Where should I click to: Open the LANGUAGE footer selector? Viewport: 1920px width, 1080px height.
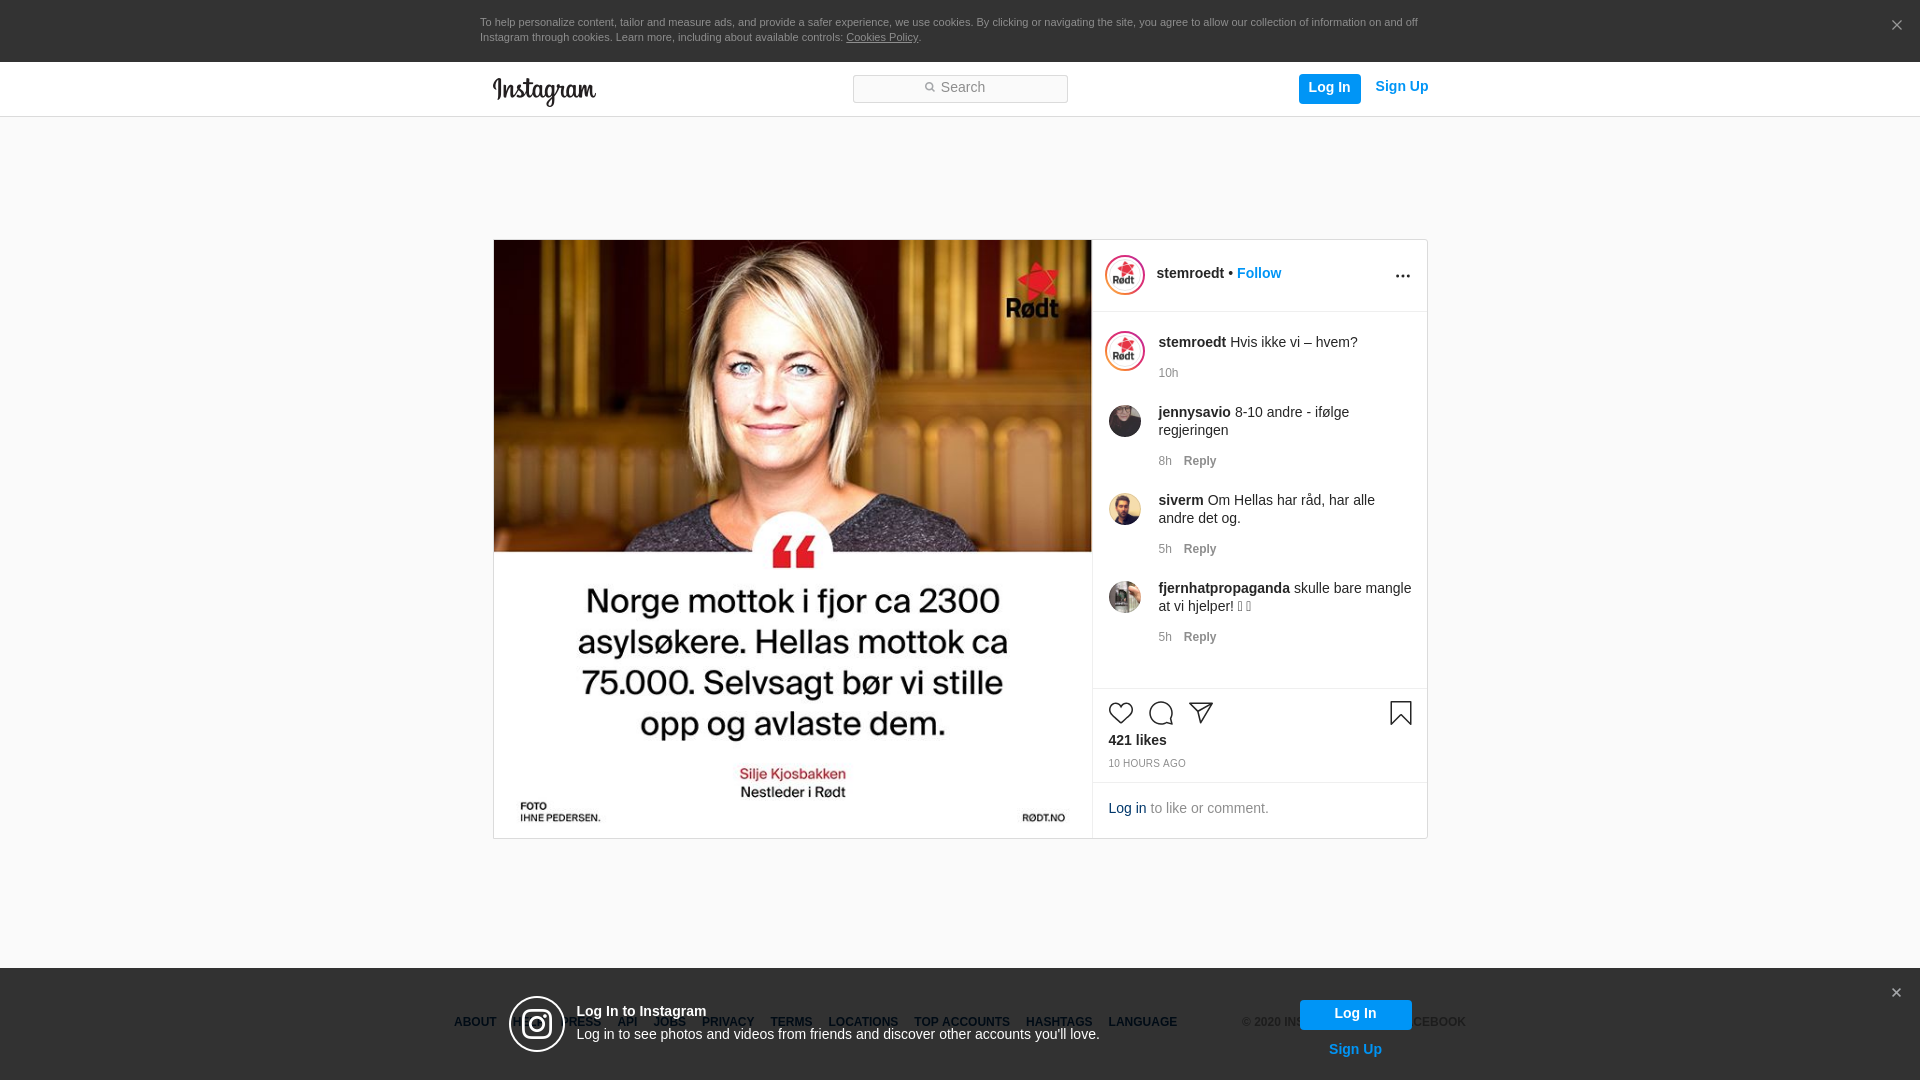point(1142,1022)
